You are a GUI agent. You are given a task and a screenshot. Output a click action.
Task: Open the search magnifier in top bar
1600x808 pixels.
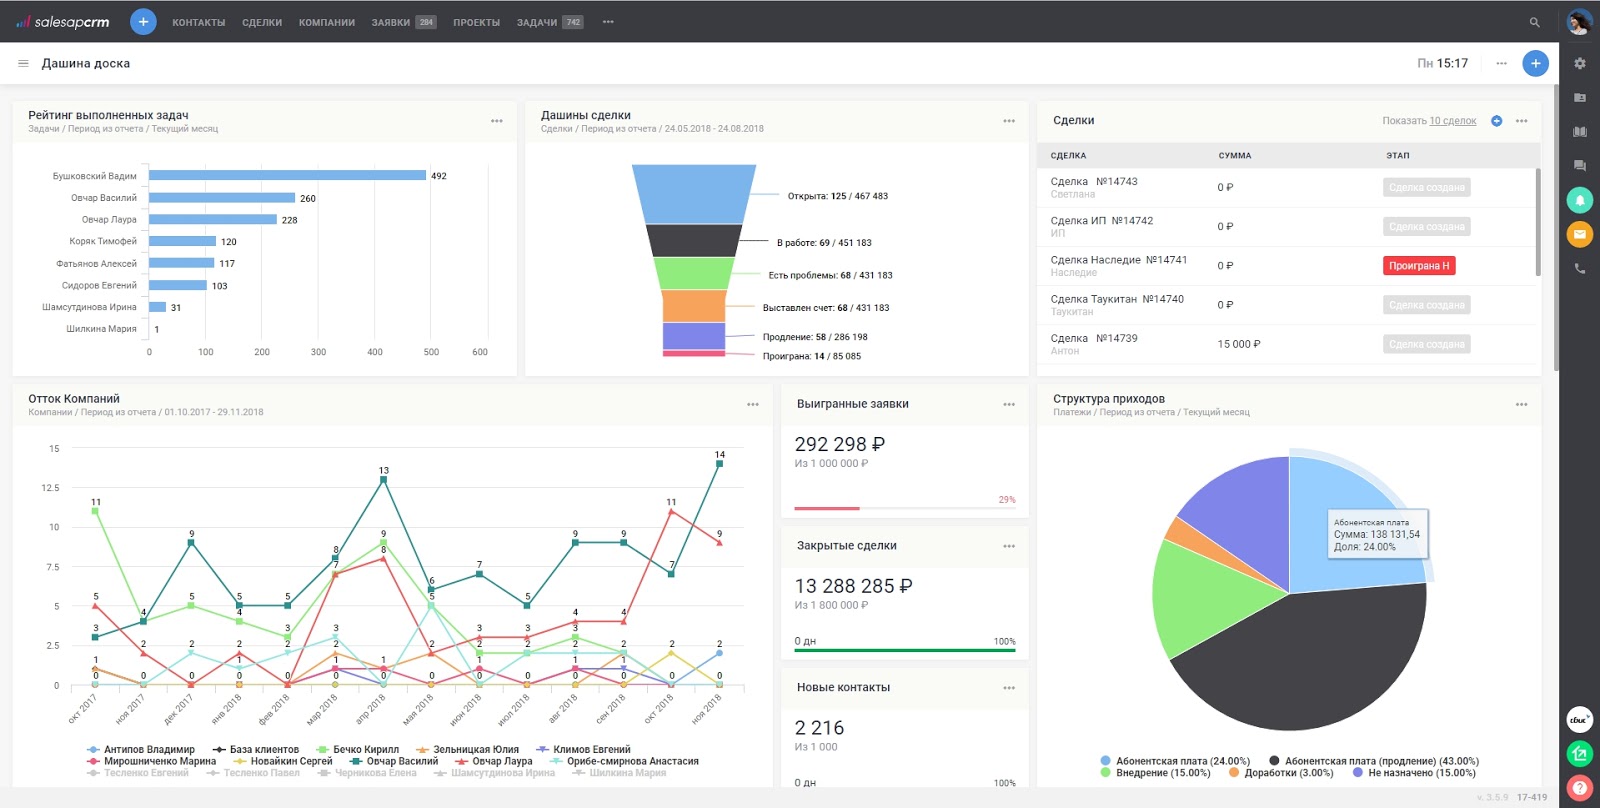1534,22
